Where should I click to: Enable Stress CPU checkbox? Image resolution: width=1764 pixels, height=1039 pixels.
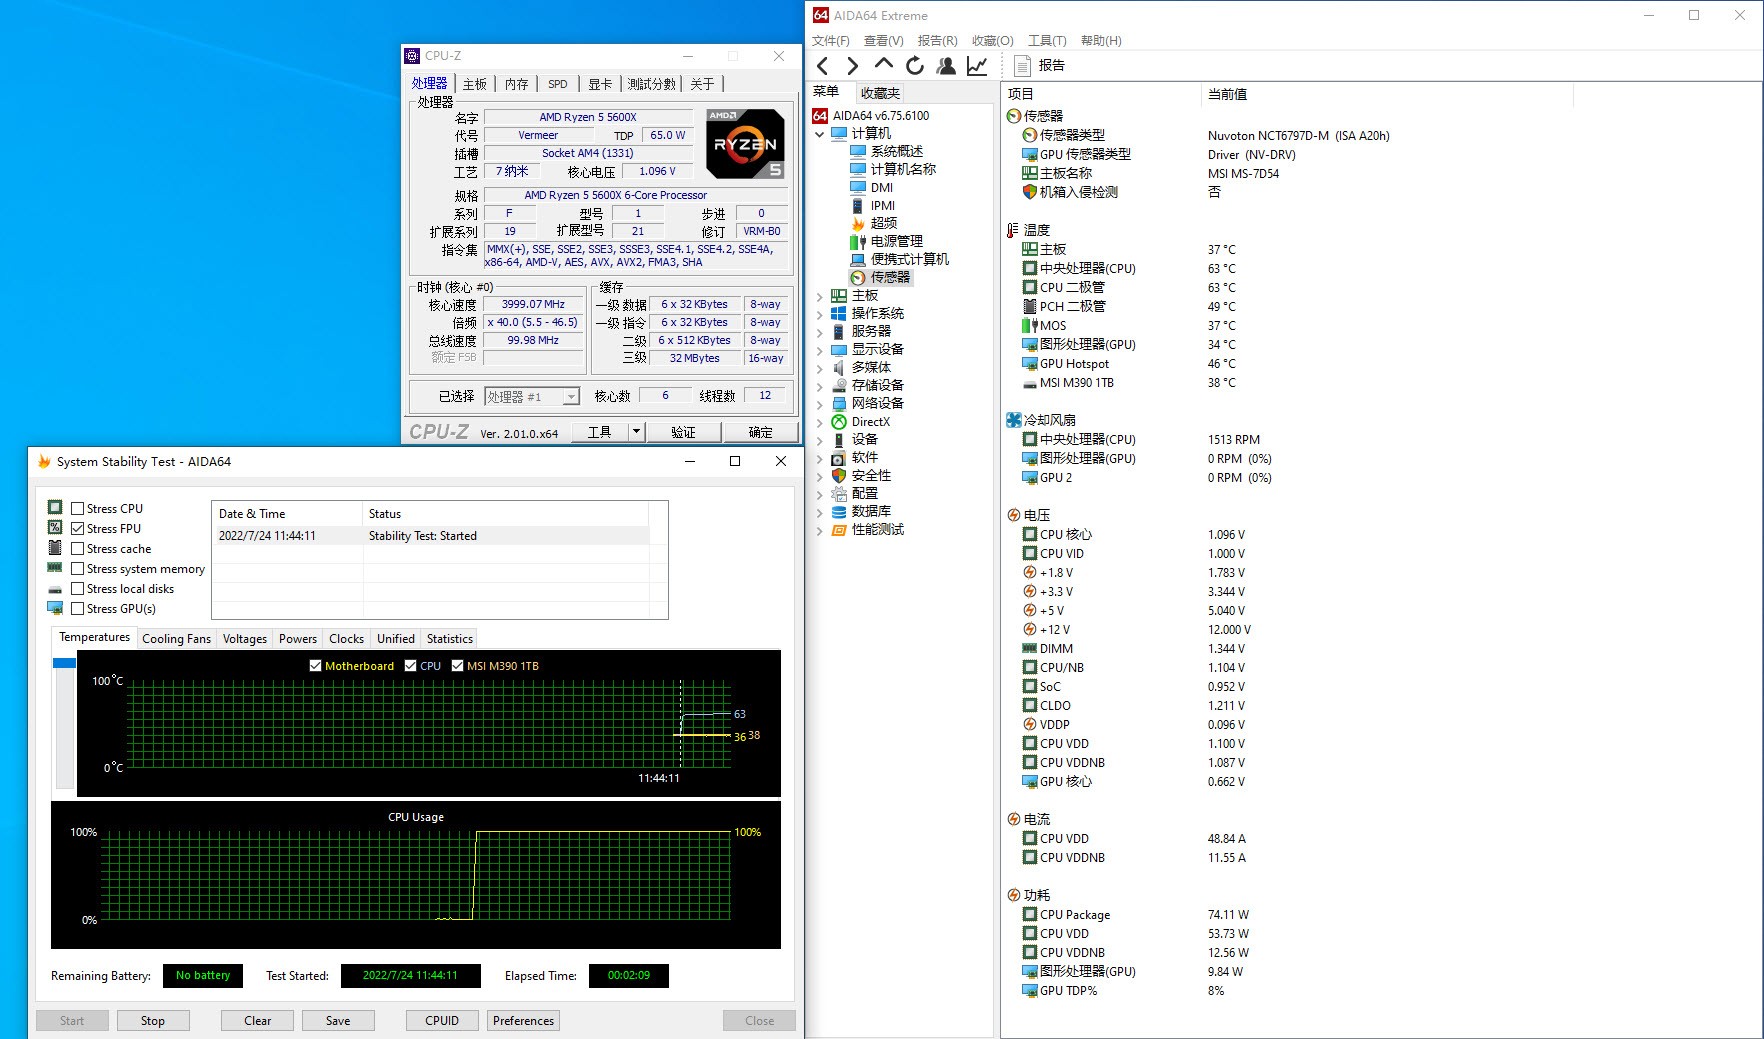(x=77, y=508)
